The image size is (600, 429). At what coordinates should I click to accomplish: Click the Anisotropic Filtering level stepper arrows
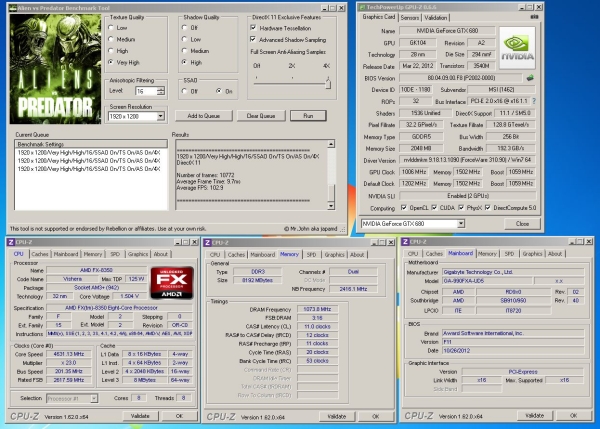coord(161,91)
